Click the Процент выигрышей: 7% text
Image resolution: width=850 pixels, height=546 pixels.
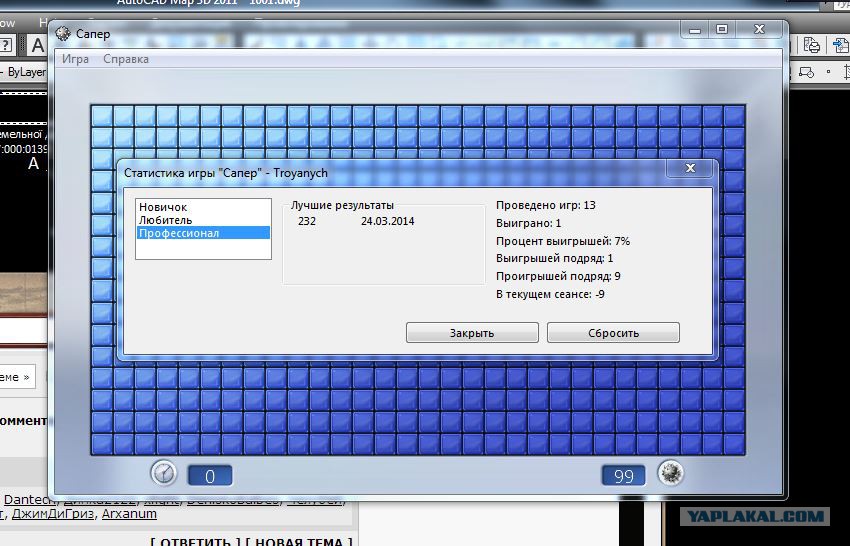tap(563, 241)
